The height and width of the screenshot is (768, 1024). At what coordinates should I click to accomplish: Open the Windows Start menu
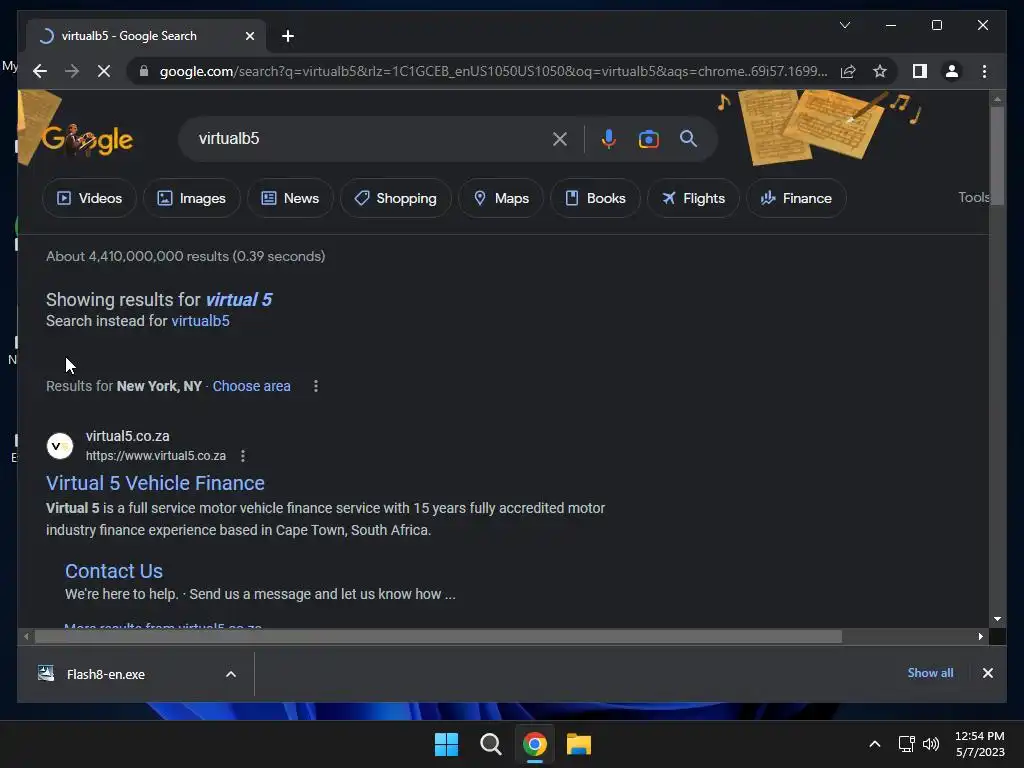pyautogui.click(x=447, y=744)
